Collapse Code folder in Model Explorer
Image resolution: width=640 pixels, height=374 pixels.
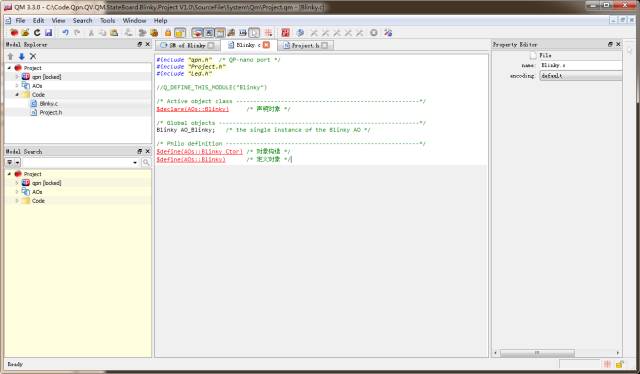17,95
